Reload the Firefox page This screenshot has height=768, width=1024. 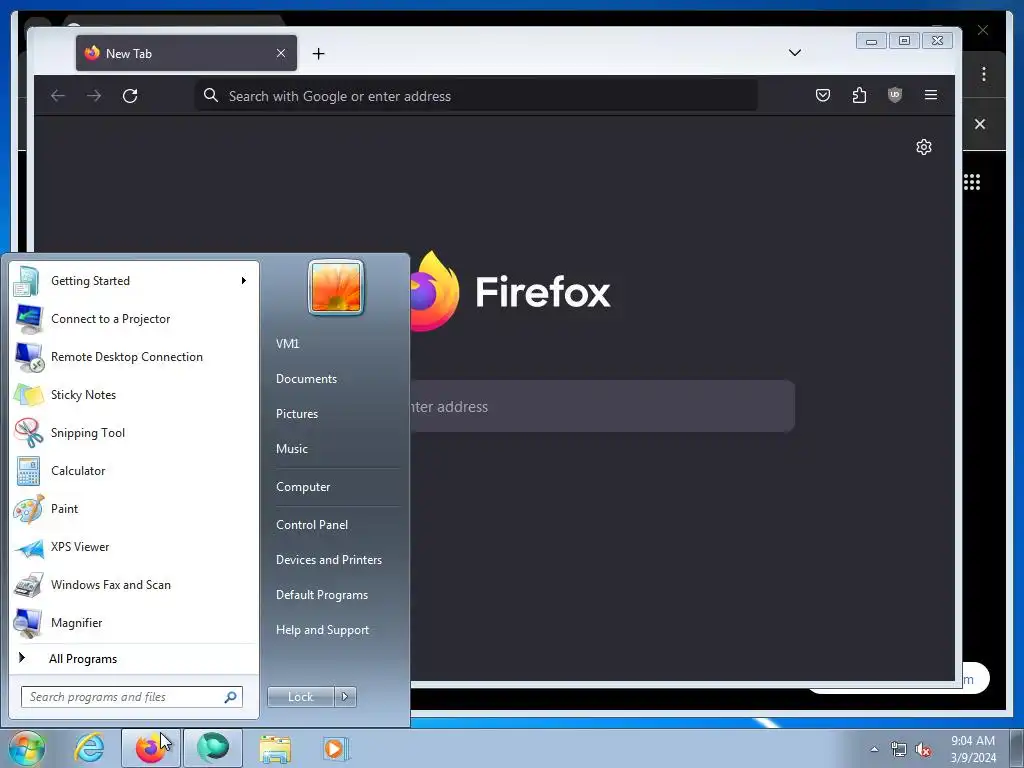pyautogui.click(x=130, y=96)
